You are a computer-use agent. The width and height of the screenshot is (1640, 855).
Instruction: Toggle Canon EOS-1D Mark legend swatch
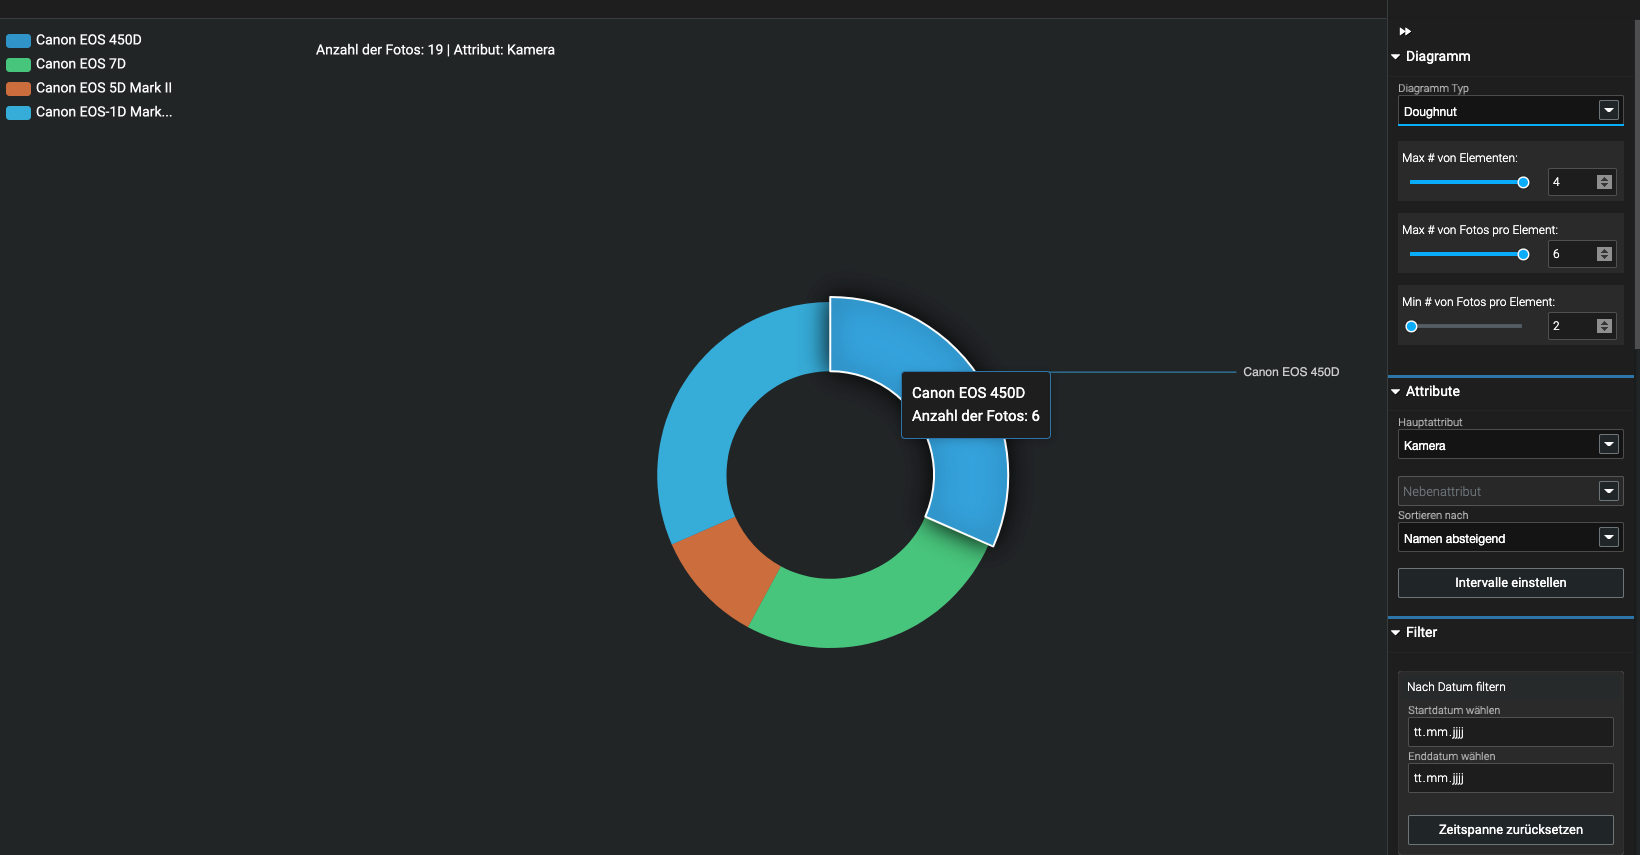point(18,113)
